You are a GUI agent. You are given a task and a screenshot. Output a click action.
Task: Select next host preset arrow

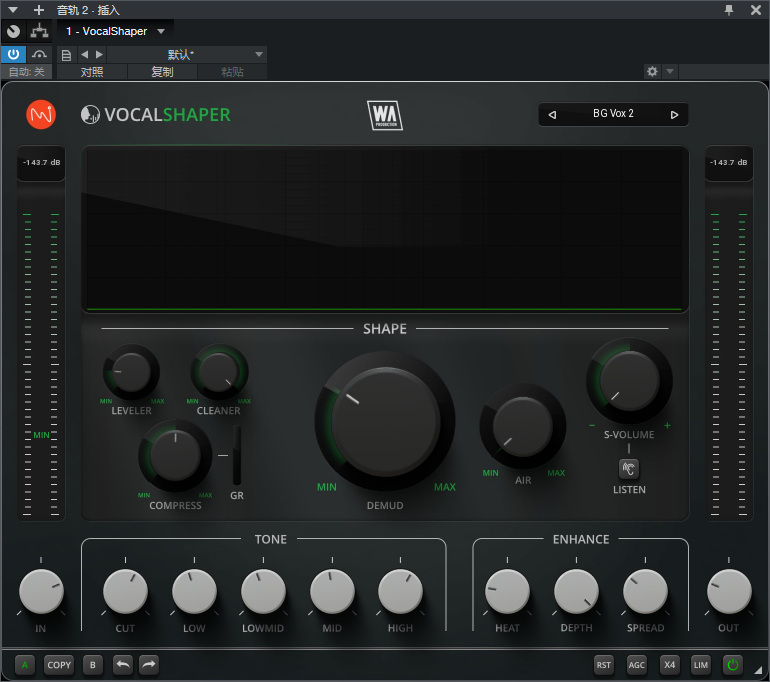[99, 55]
